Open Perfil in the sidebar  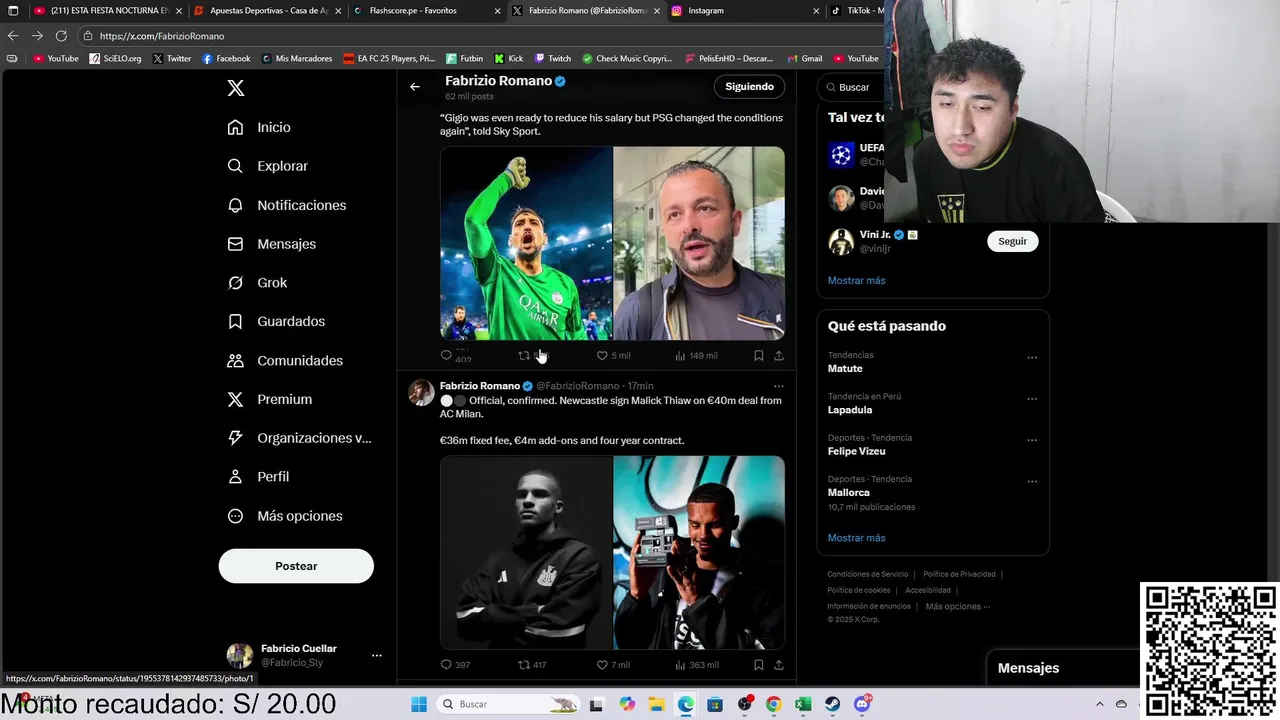[x=259, y=477]
